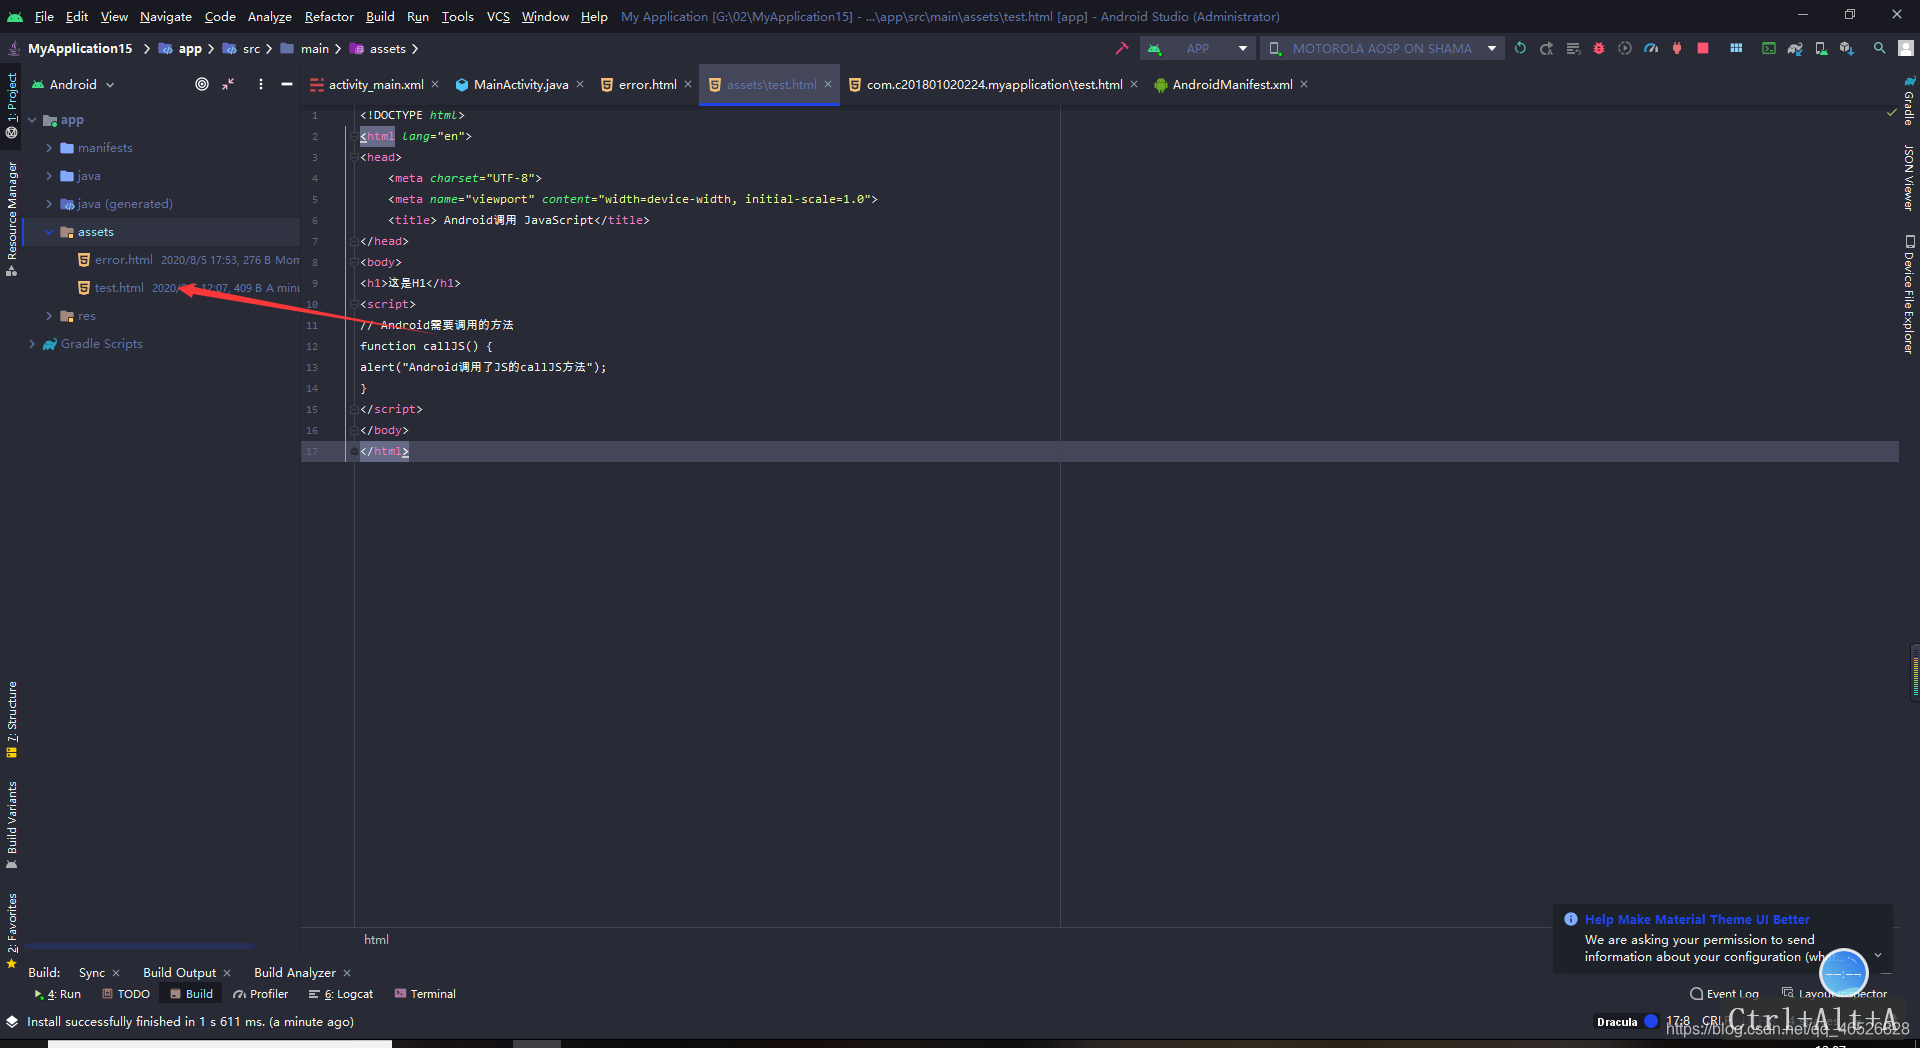This screenshot has height=1048, width=1920.
Task: Expand the Gradle Scripts node
Action: pos(32,344)
